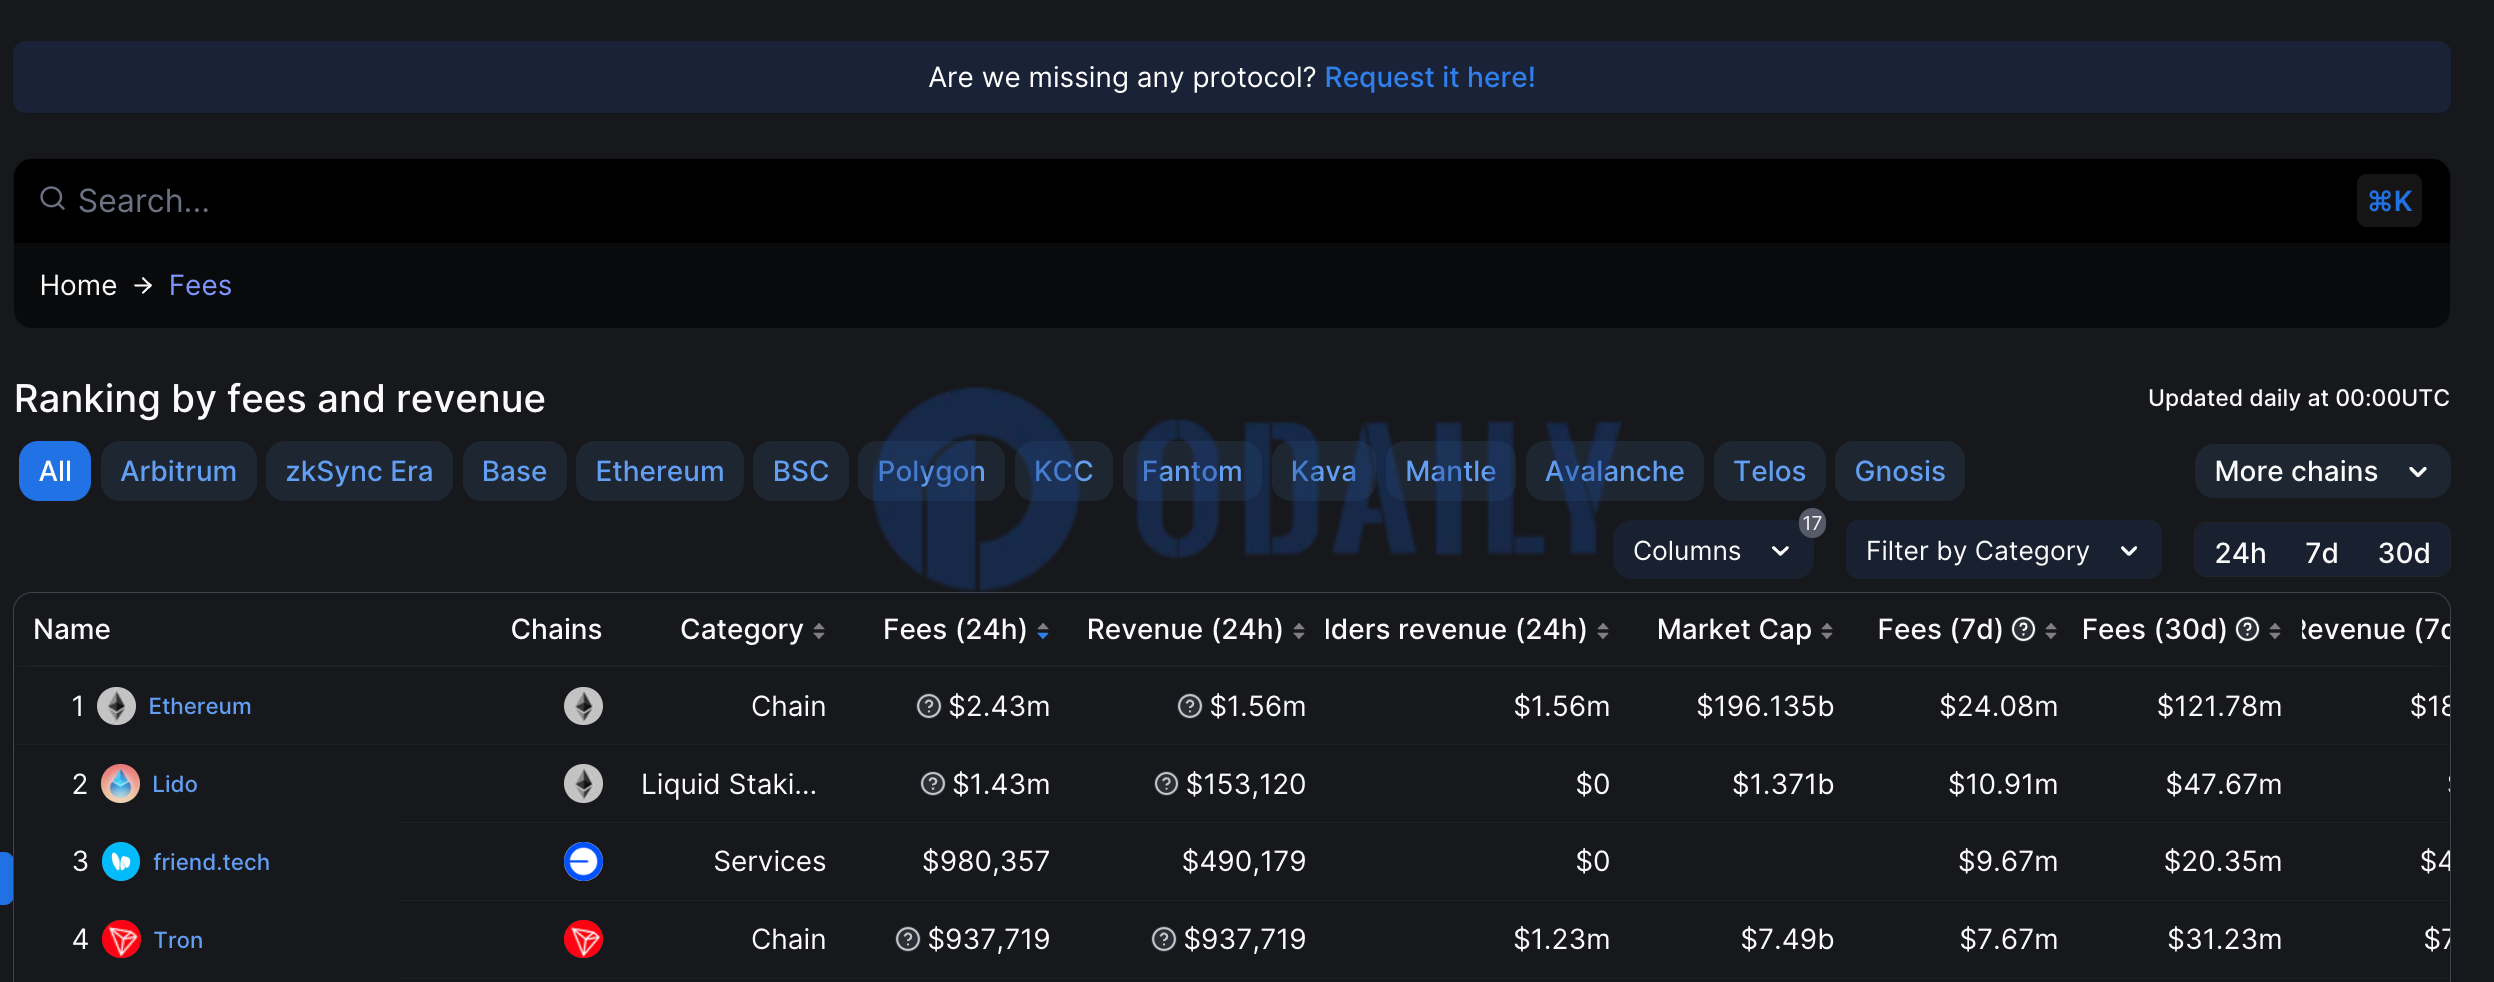This screenshot has width=2494, height=982.
Task: Filter by KCC chain
Action: [1063, 471]
